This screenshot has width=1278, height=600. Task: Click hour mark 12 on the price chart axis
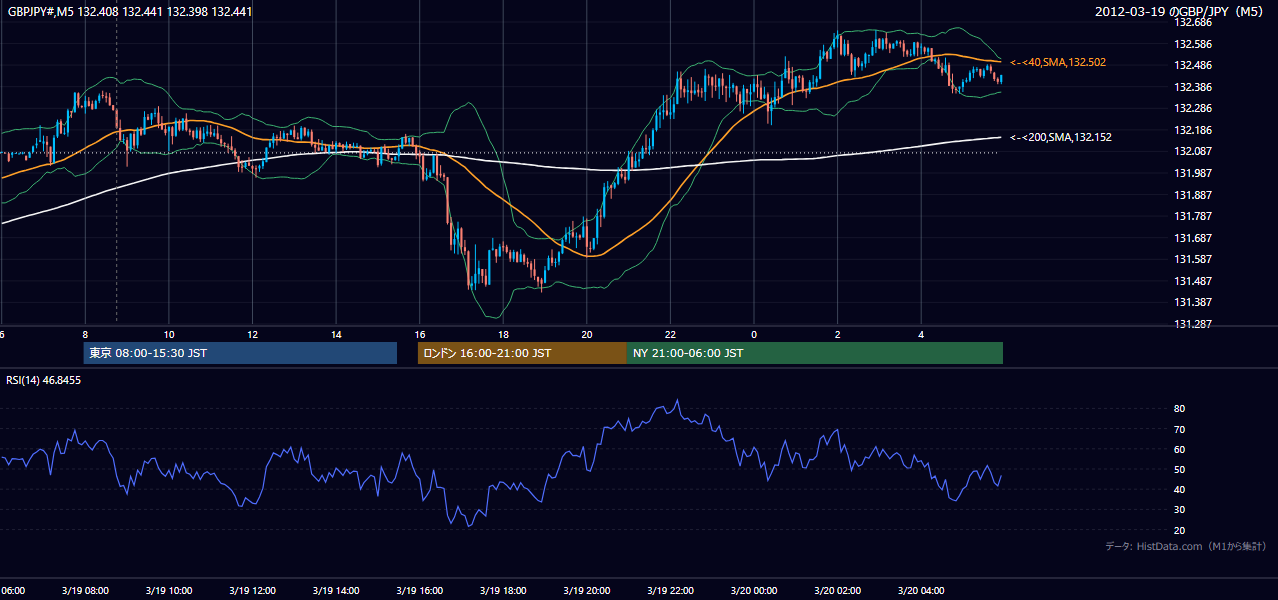(x=252, y=335)
